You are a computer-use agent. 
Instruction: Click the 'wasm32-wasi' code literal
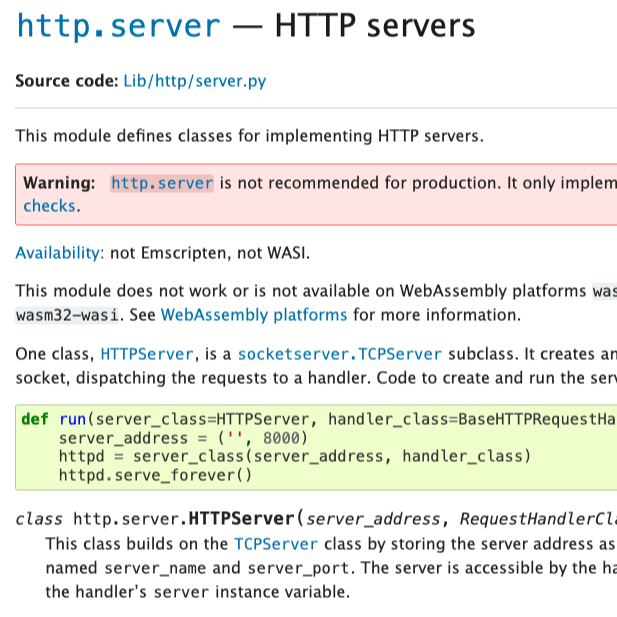point(67,315)
